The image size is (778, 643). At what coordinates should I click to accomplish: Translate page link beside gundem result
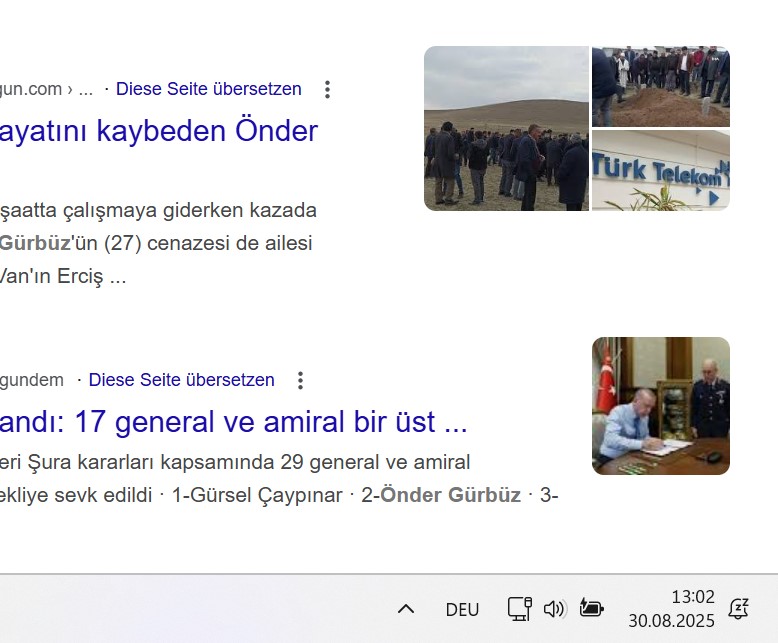click(181, 380)
